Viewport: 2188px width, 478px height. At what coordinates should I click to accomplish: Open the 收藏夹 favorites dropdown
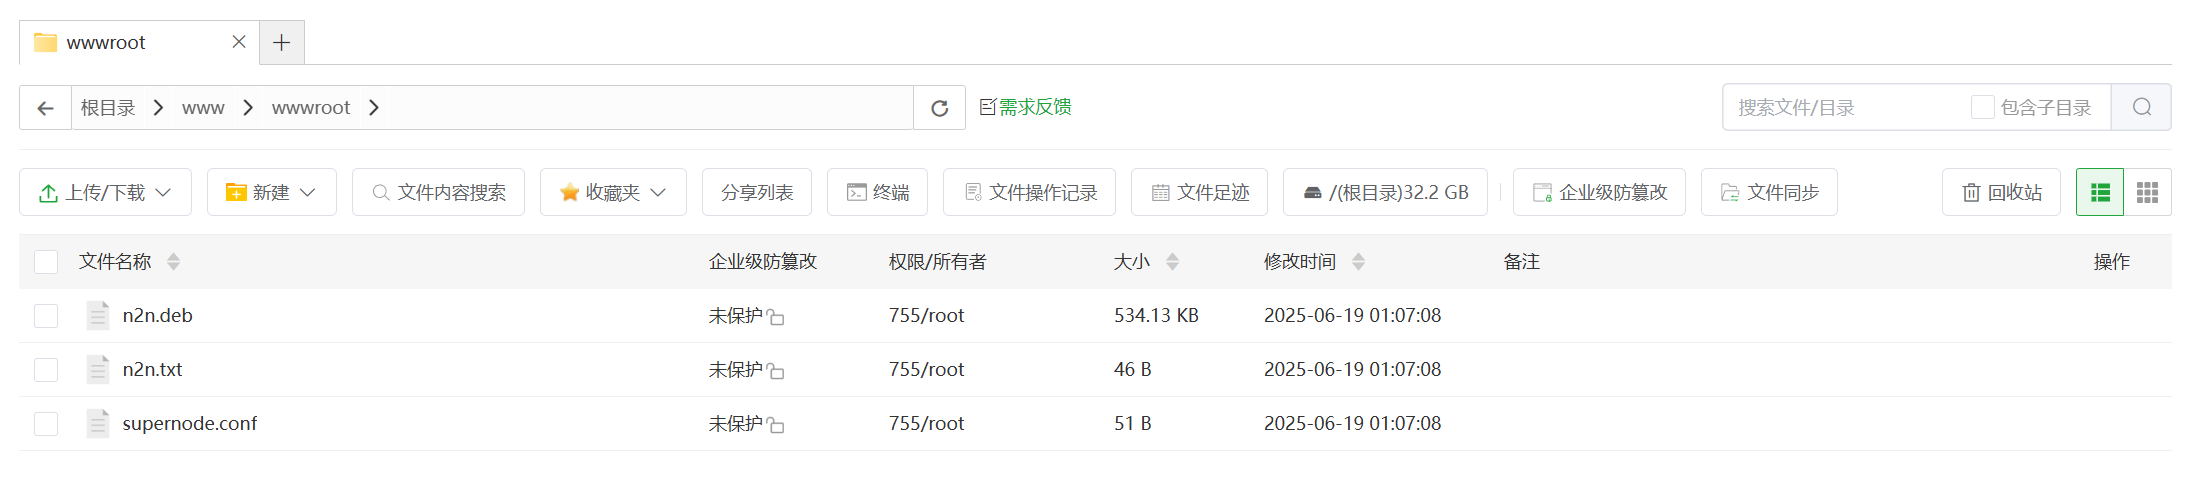[613, 193]
